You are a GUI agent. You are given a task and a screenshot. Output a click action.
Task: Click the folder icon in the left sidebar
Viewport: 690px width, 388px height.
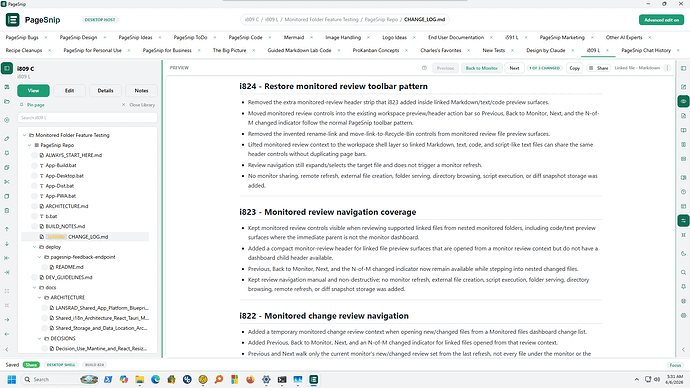point(7,102)
